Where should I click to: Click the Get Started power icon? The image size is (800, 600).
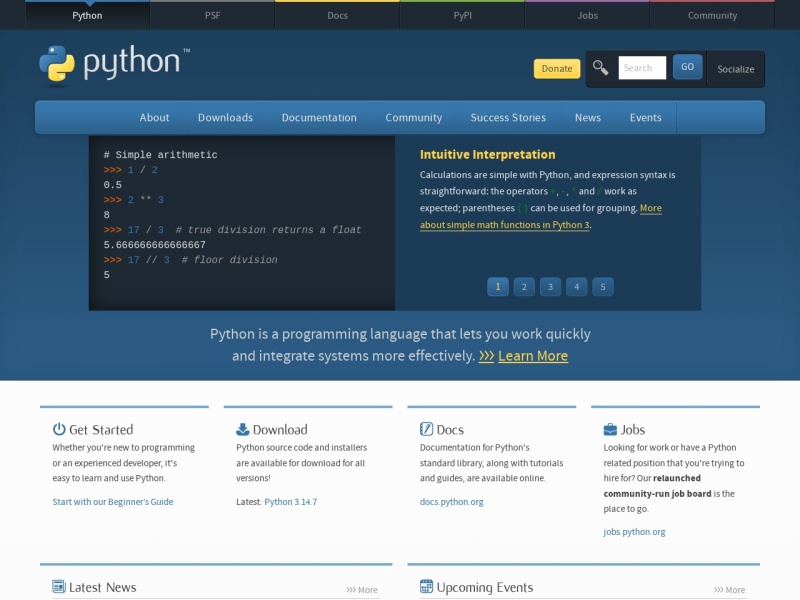tap(59, 429)
